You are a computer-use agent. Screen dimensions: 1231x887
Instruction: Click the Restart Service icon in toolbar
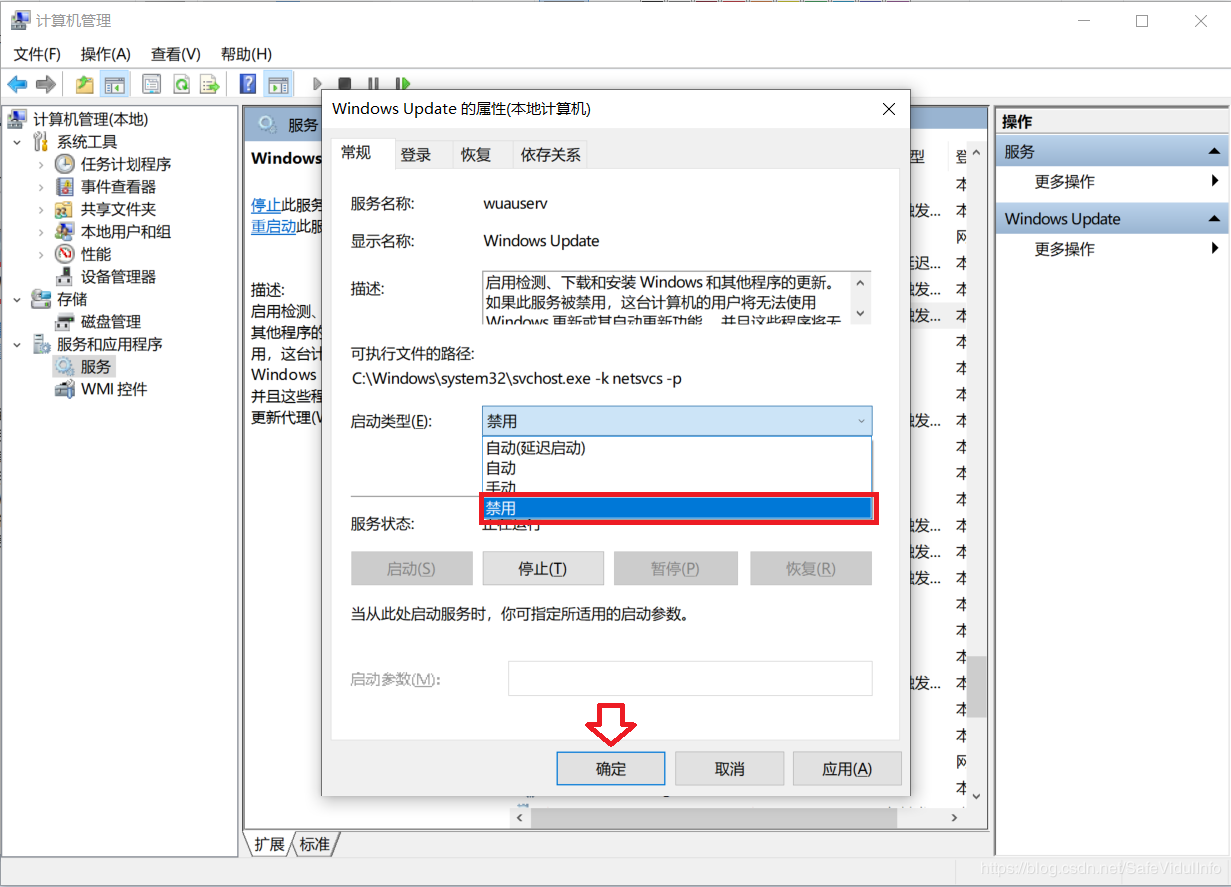click(x=403, y=84)
